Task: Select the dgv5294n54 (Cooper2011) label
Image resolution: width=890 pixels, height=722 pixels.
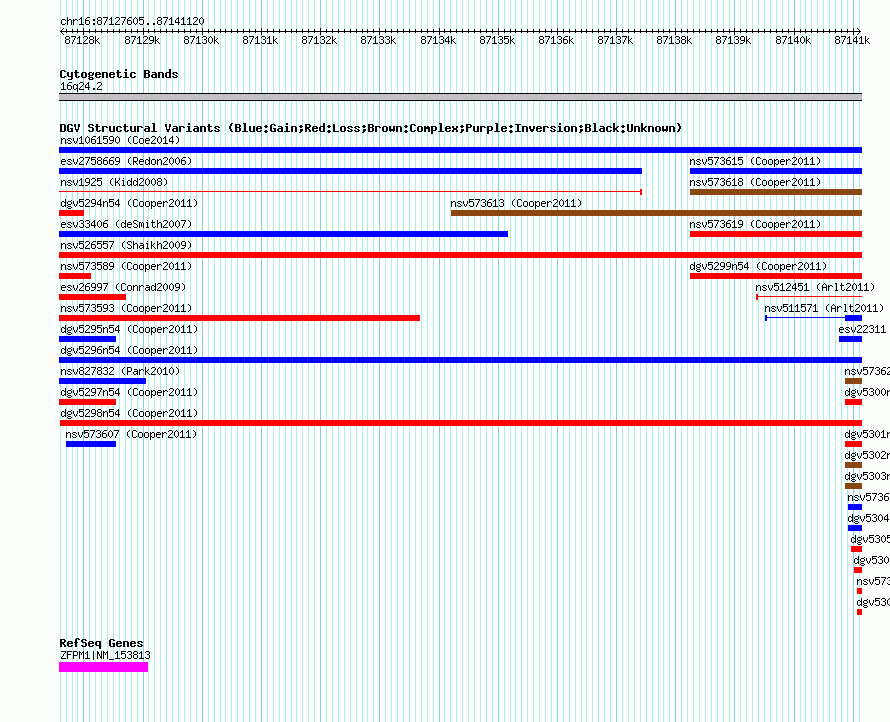Action: click(129, 203)
